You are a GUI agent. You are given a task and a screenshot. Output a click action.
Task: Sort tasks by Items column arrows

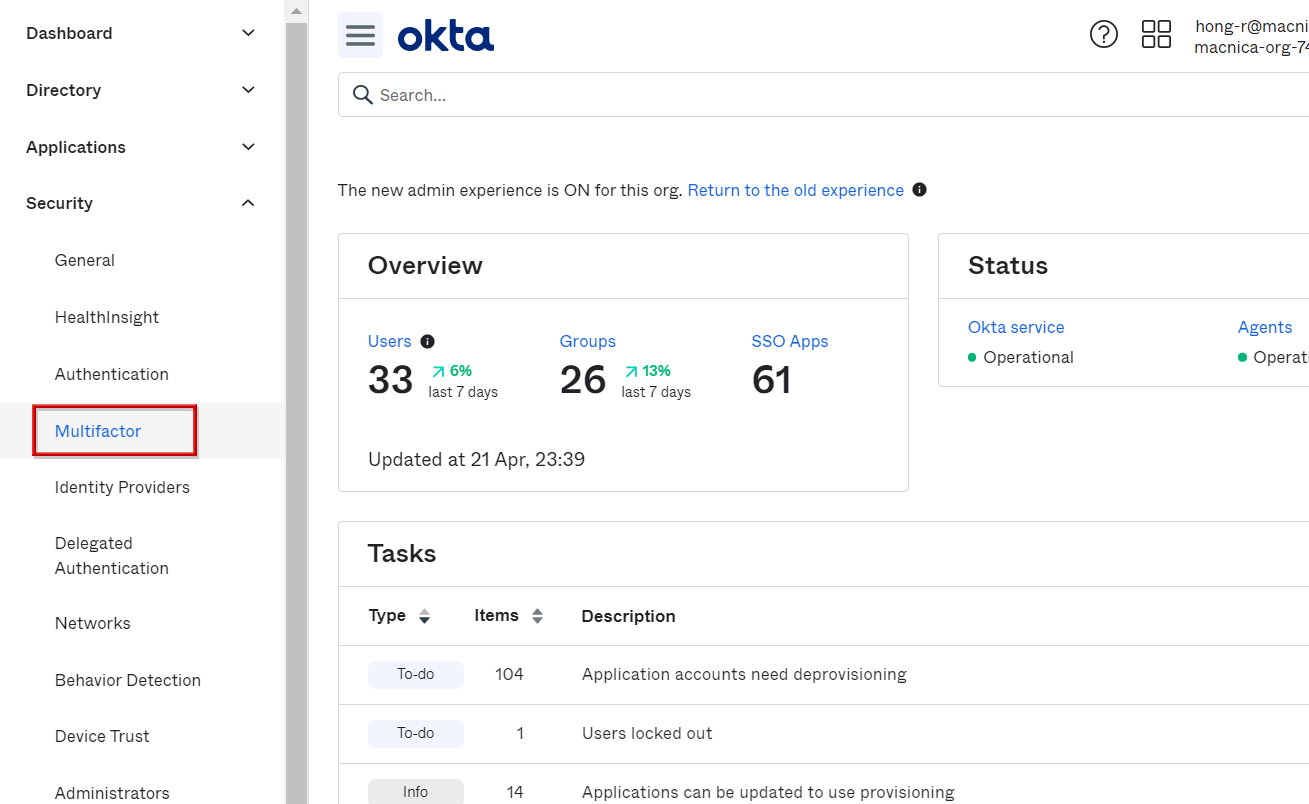click(537, 617)
